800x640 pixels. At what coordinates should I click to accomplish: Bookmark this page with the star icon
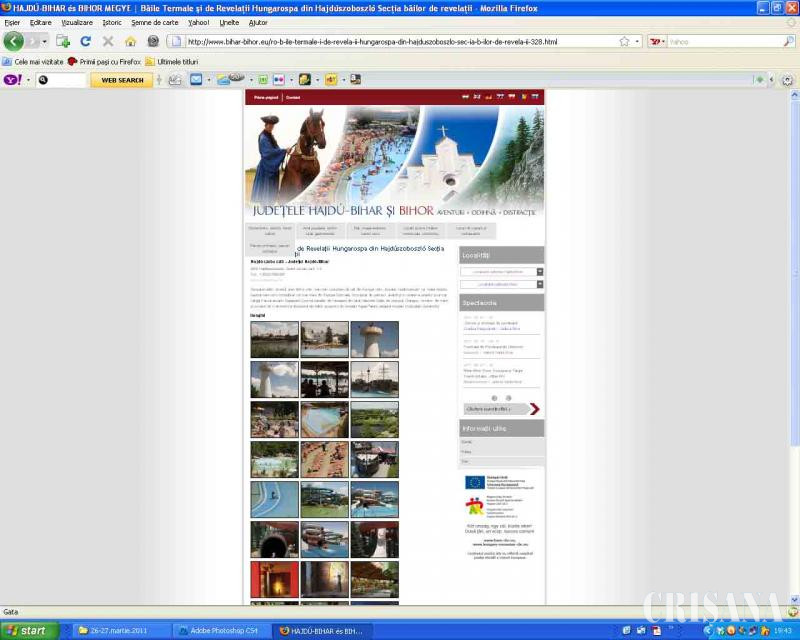coord(624,41)
